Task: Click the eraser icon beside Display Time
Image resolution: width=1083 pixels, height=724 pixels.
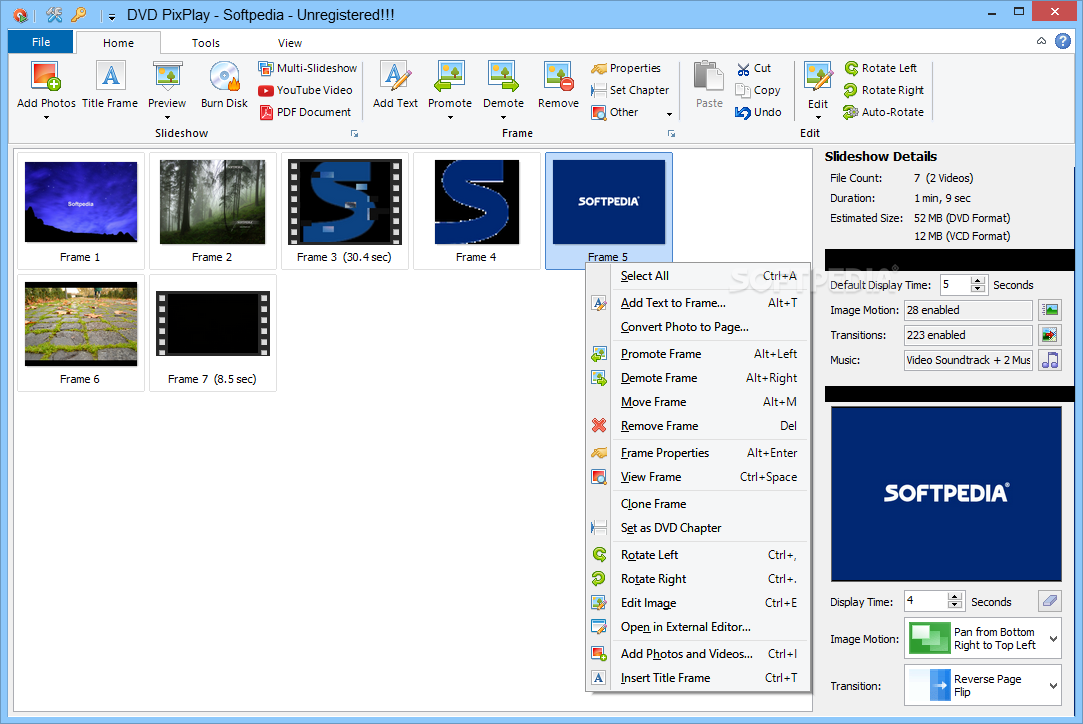Action: (1050, 601)
